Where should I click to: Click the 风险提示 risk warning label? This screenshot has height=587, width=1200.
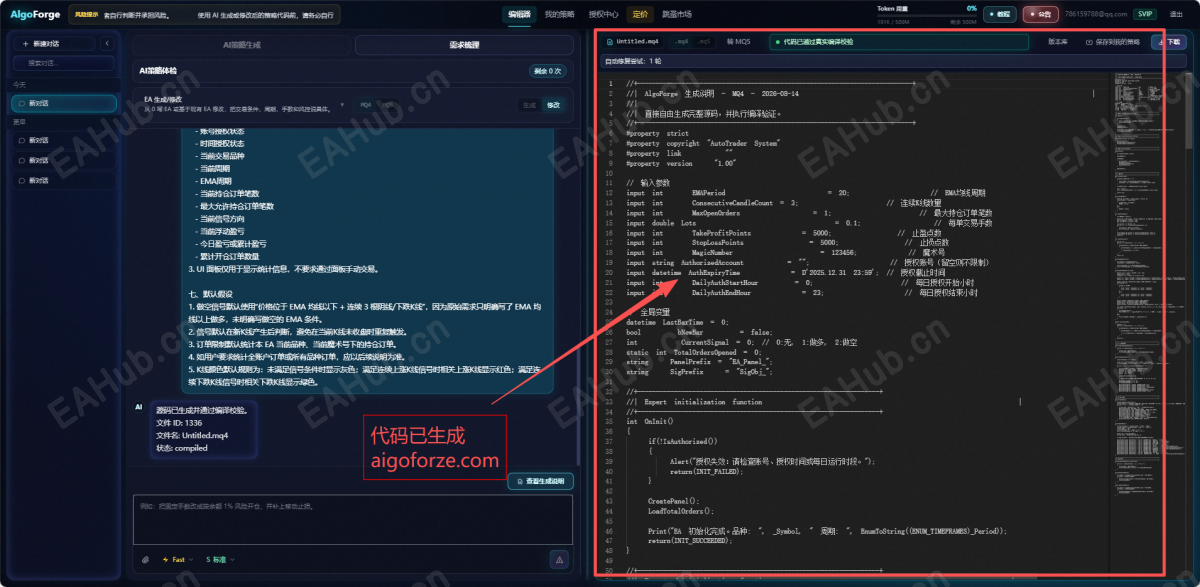tap(87, 15)
